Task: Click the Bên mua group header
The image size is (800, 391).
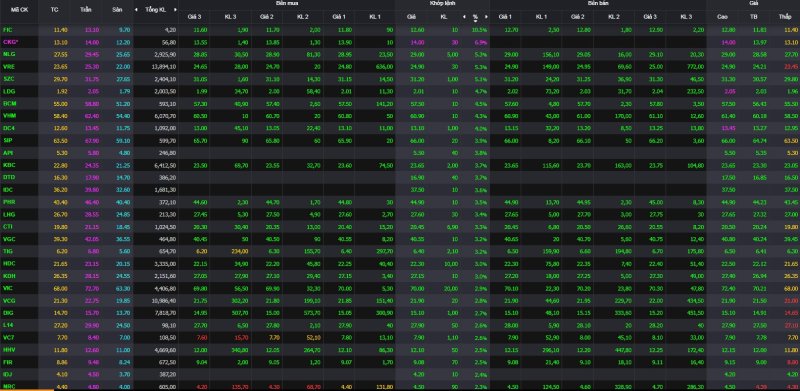Action: pyautogui.click(x=286, y=3)
